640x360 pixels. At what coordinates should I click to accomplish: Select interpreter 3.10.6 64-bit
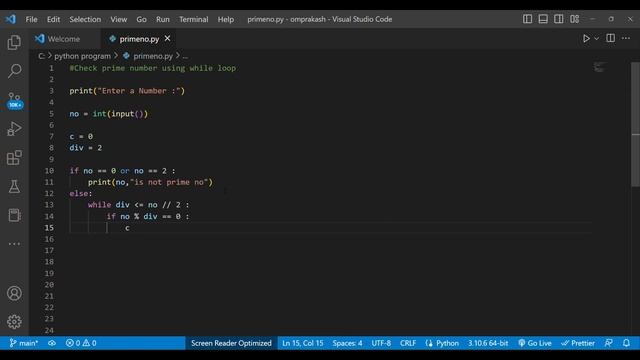(x=488, y=343)
